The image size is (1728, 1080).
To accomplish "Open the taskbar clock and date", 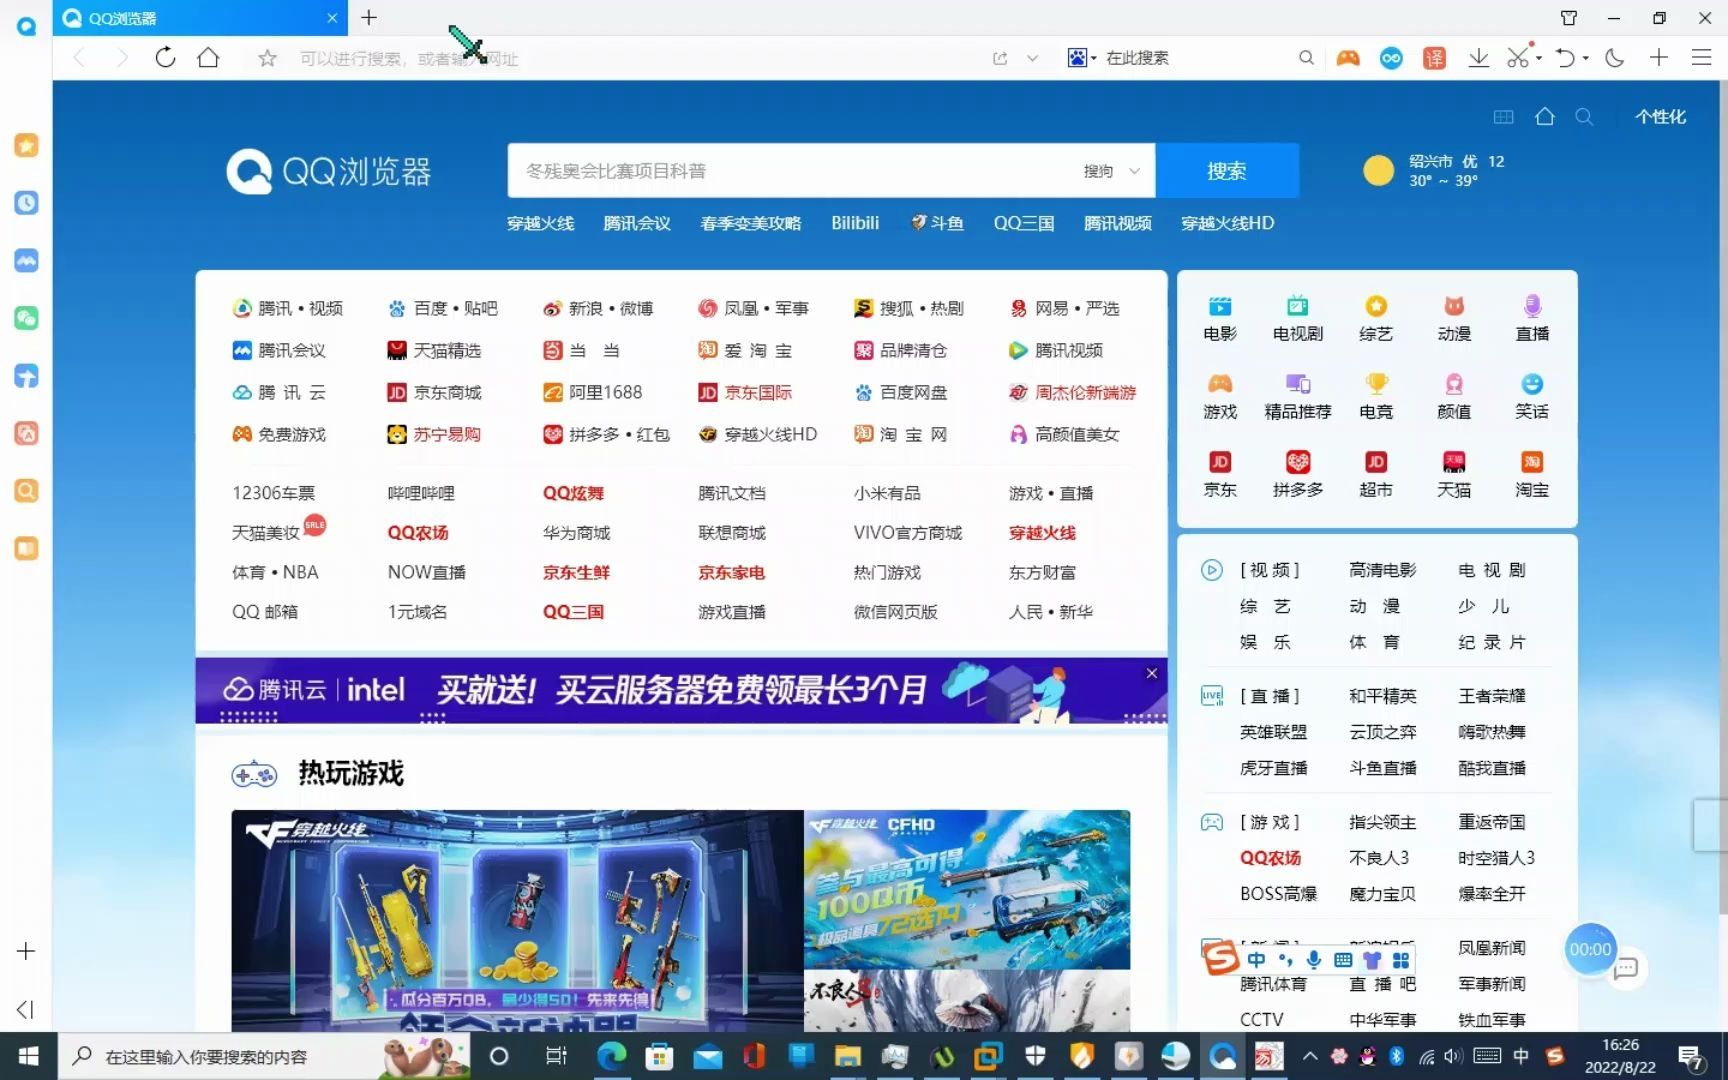I will [x=1620, y=1056].
